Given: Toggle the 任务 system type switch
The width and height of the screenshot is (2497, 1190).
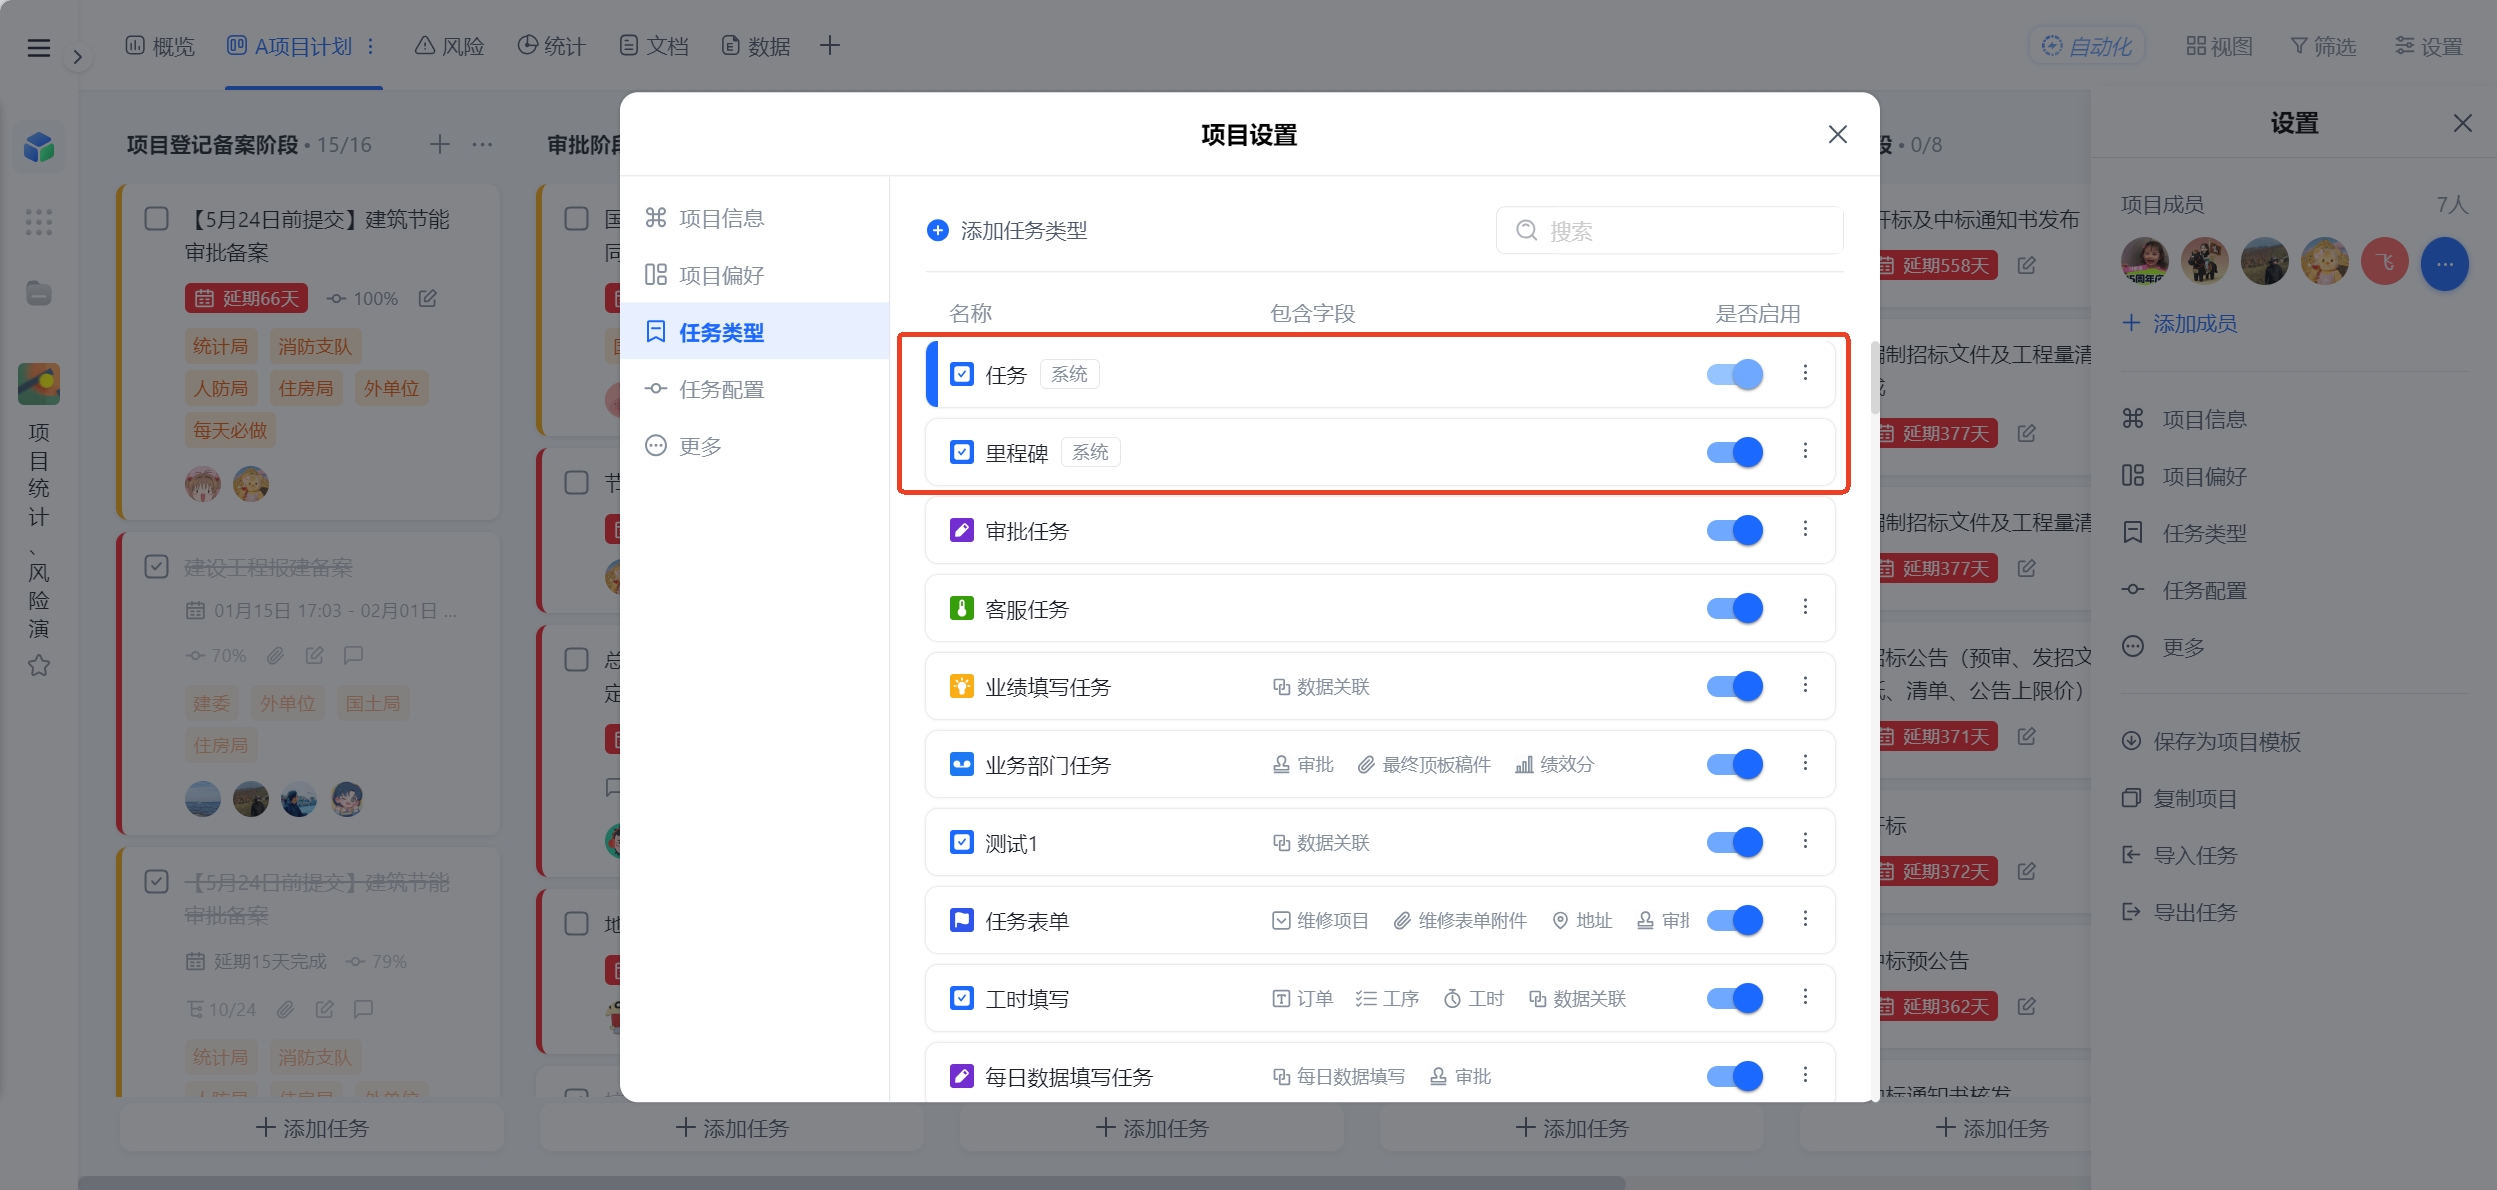Looking at the screenshot, I should point(1734,374).
